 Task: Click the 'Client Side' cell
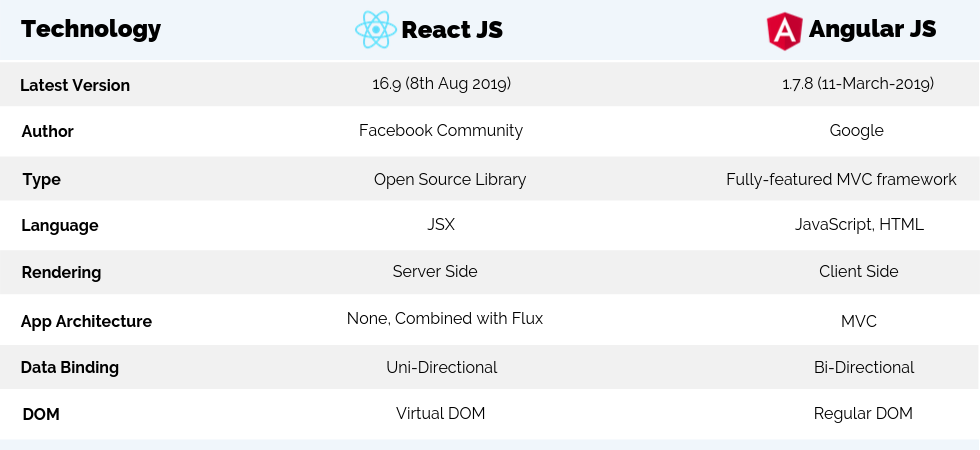pos(859,271)
